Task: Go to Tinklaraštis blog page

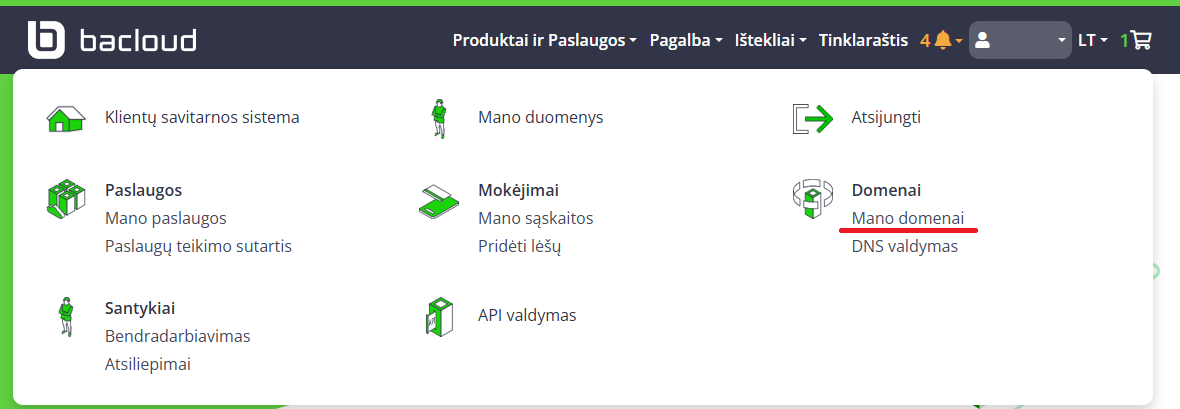Action: point(863,40)
